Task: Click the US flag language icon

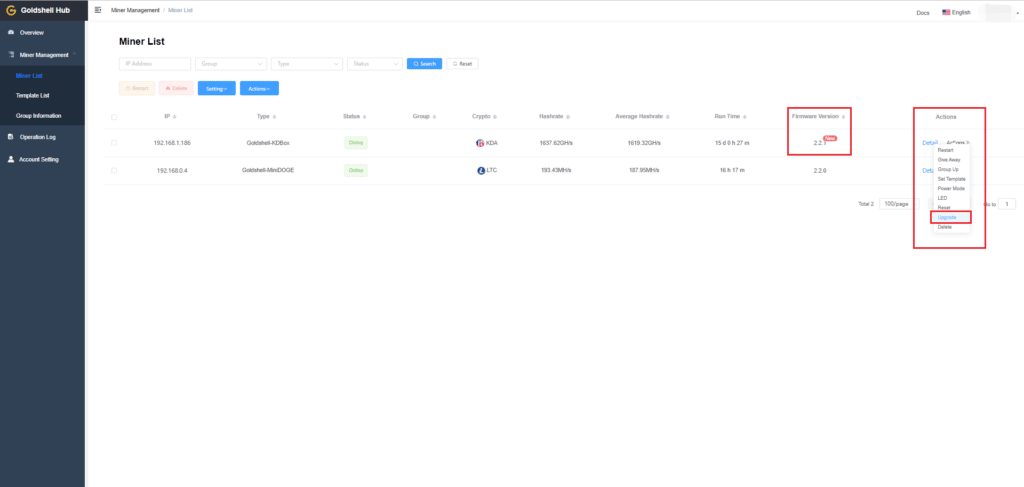Action: pyautogui.click(x=946, y=12)
